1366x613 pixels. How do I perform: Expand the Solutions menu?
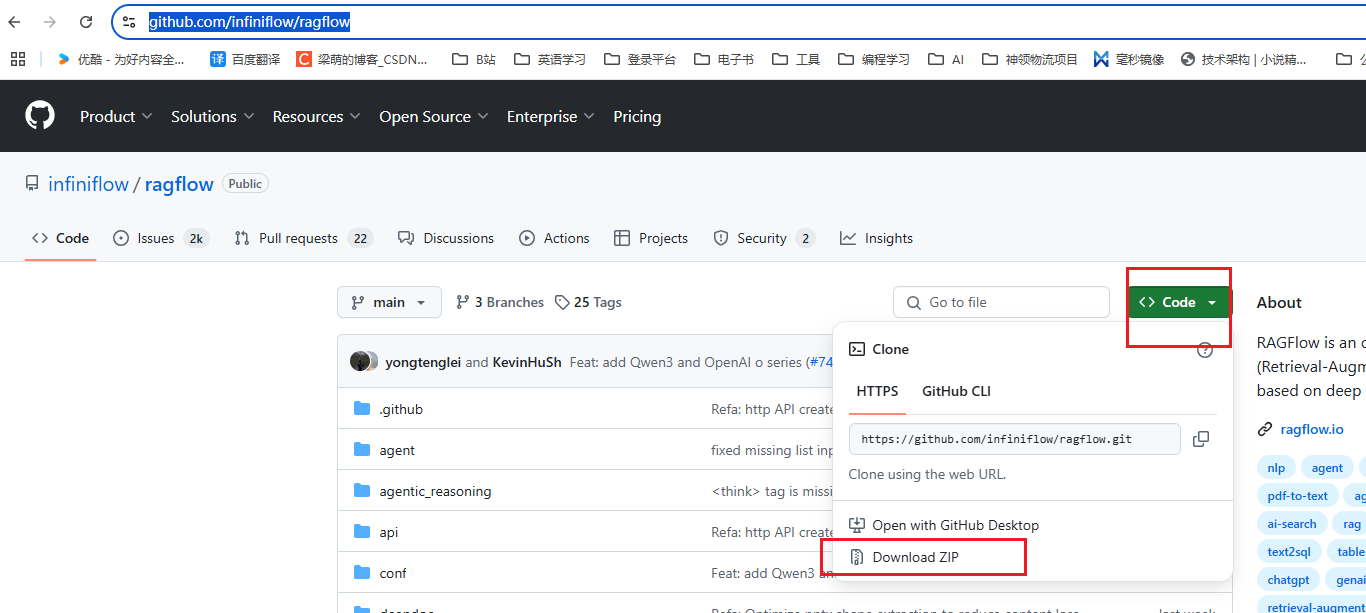click(213, 116)
